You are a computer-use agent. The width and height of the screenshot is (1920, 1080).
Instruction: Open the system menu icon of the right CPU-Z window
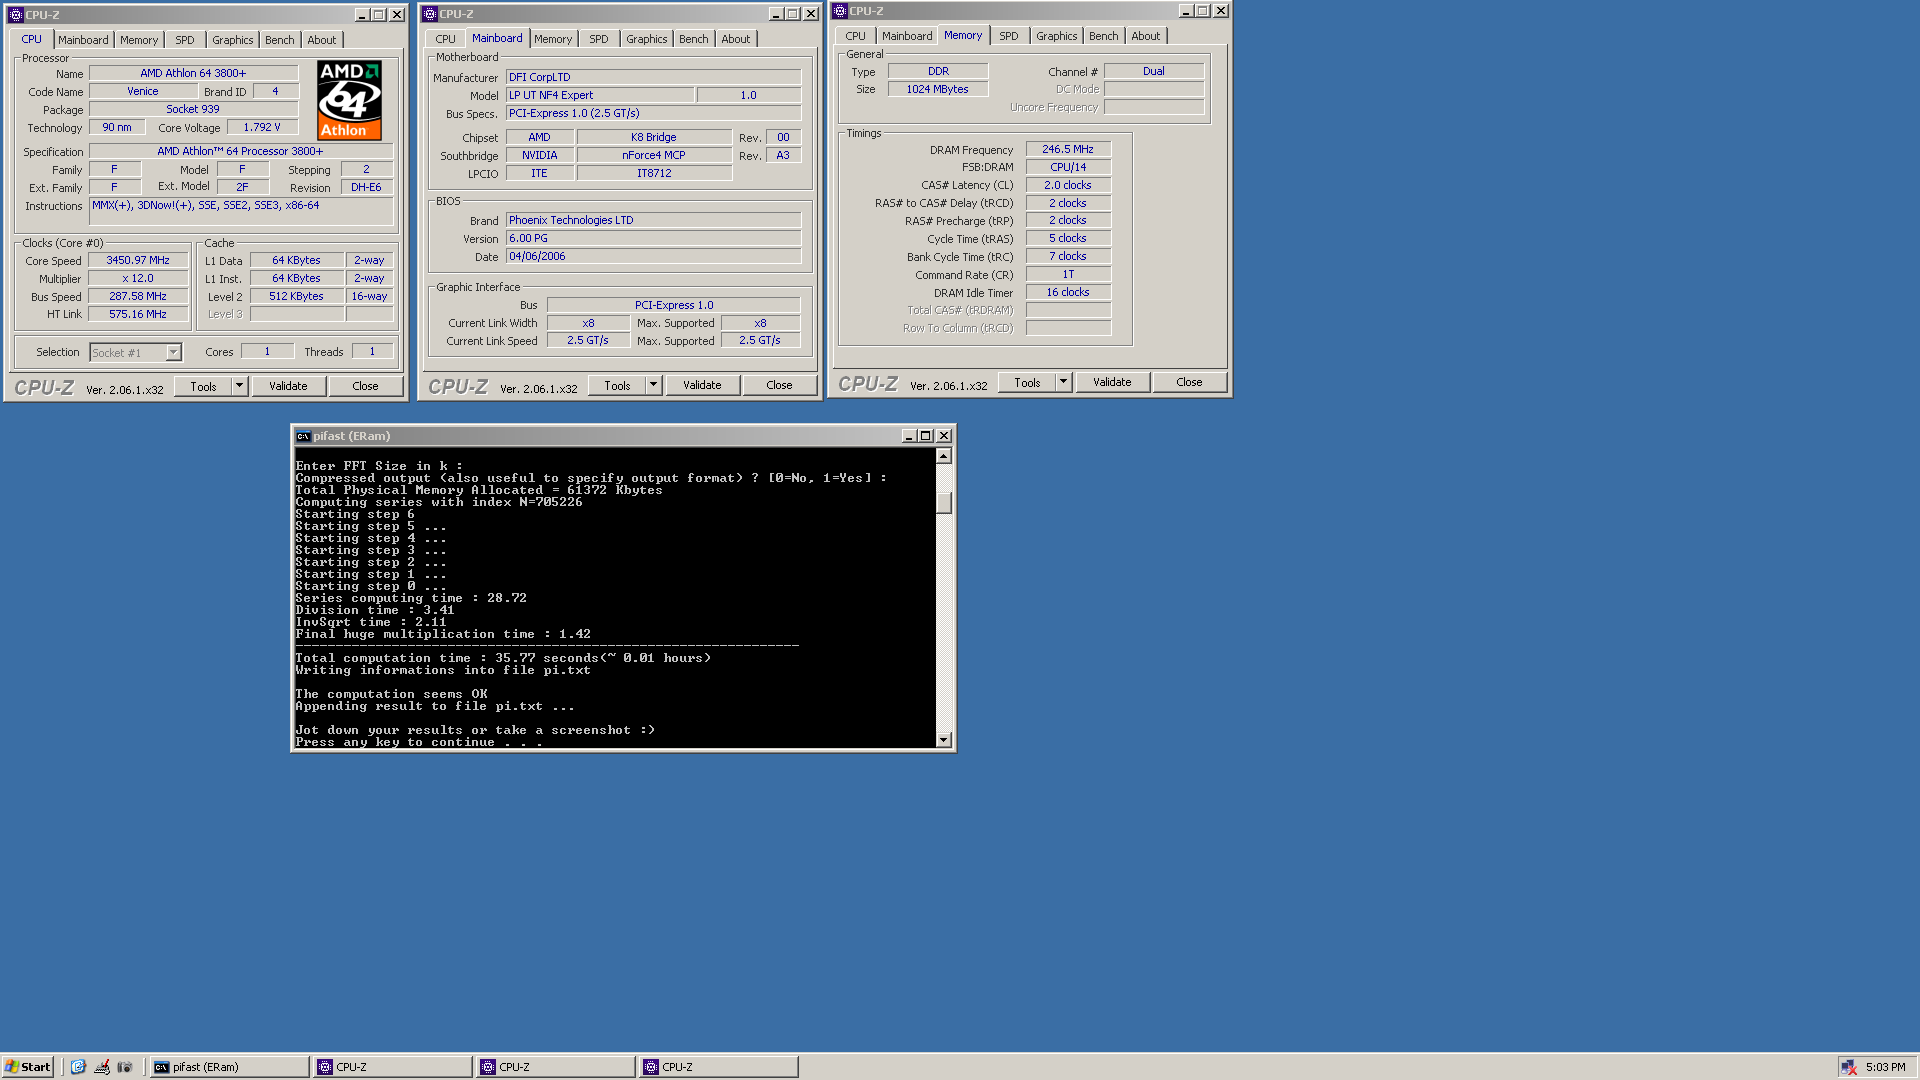[839, 11]
